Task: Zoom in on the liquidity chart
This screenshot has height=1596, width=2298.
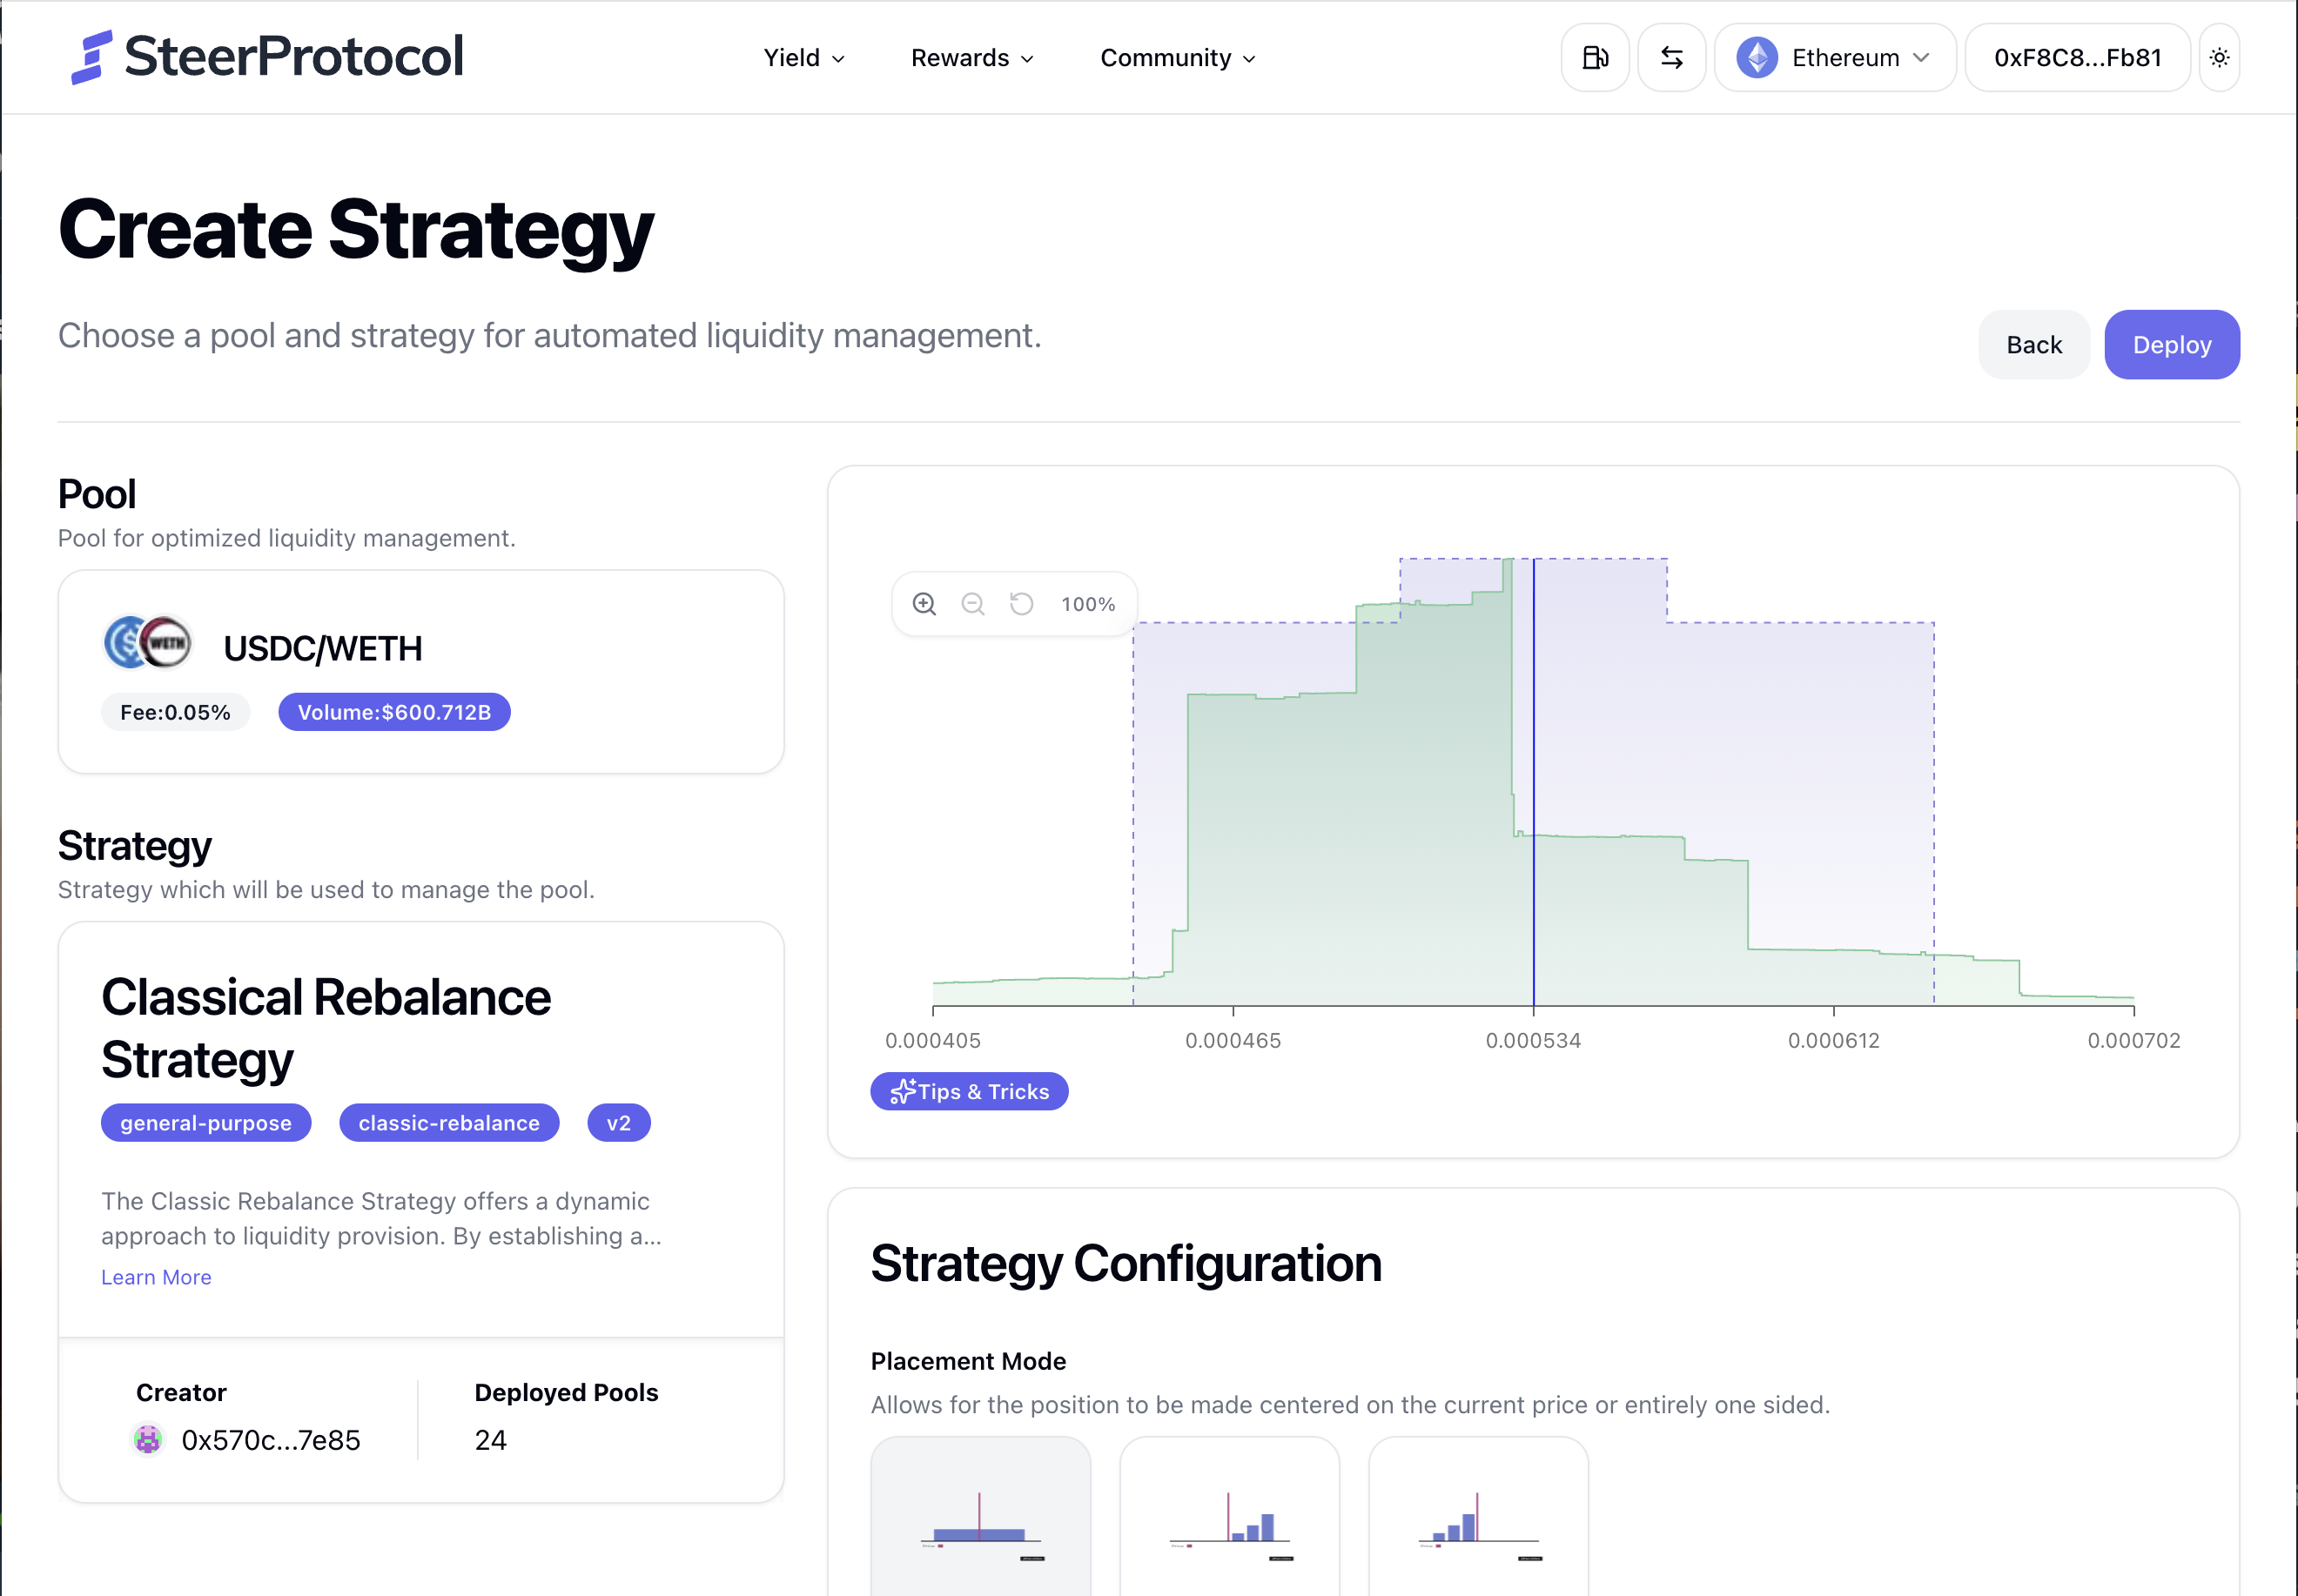Action: coord(924,604)
